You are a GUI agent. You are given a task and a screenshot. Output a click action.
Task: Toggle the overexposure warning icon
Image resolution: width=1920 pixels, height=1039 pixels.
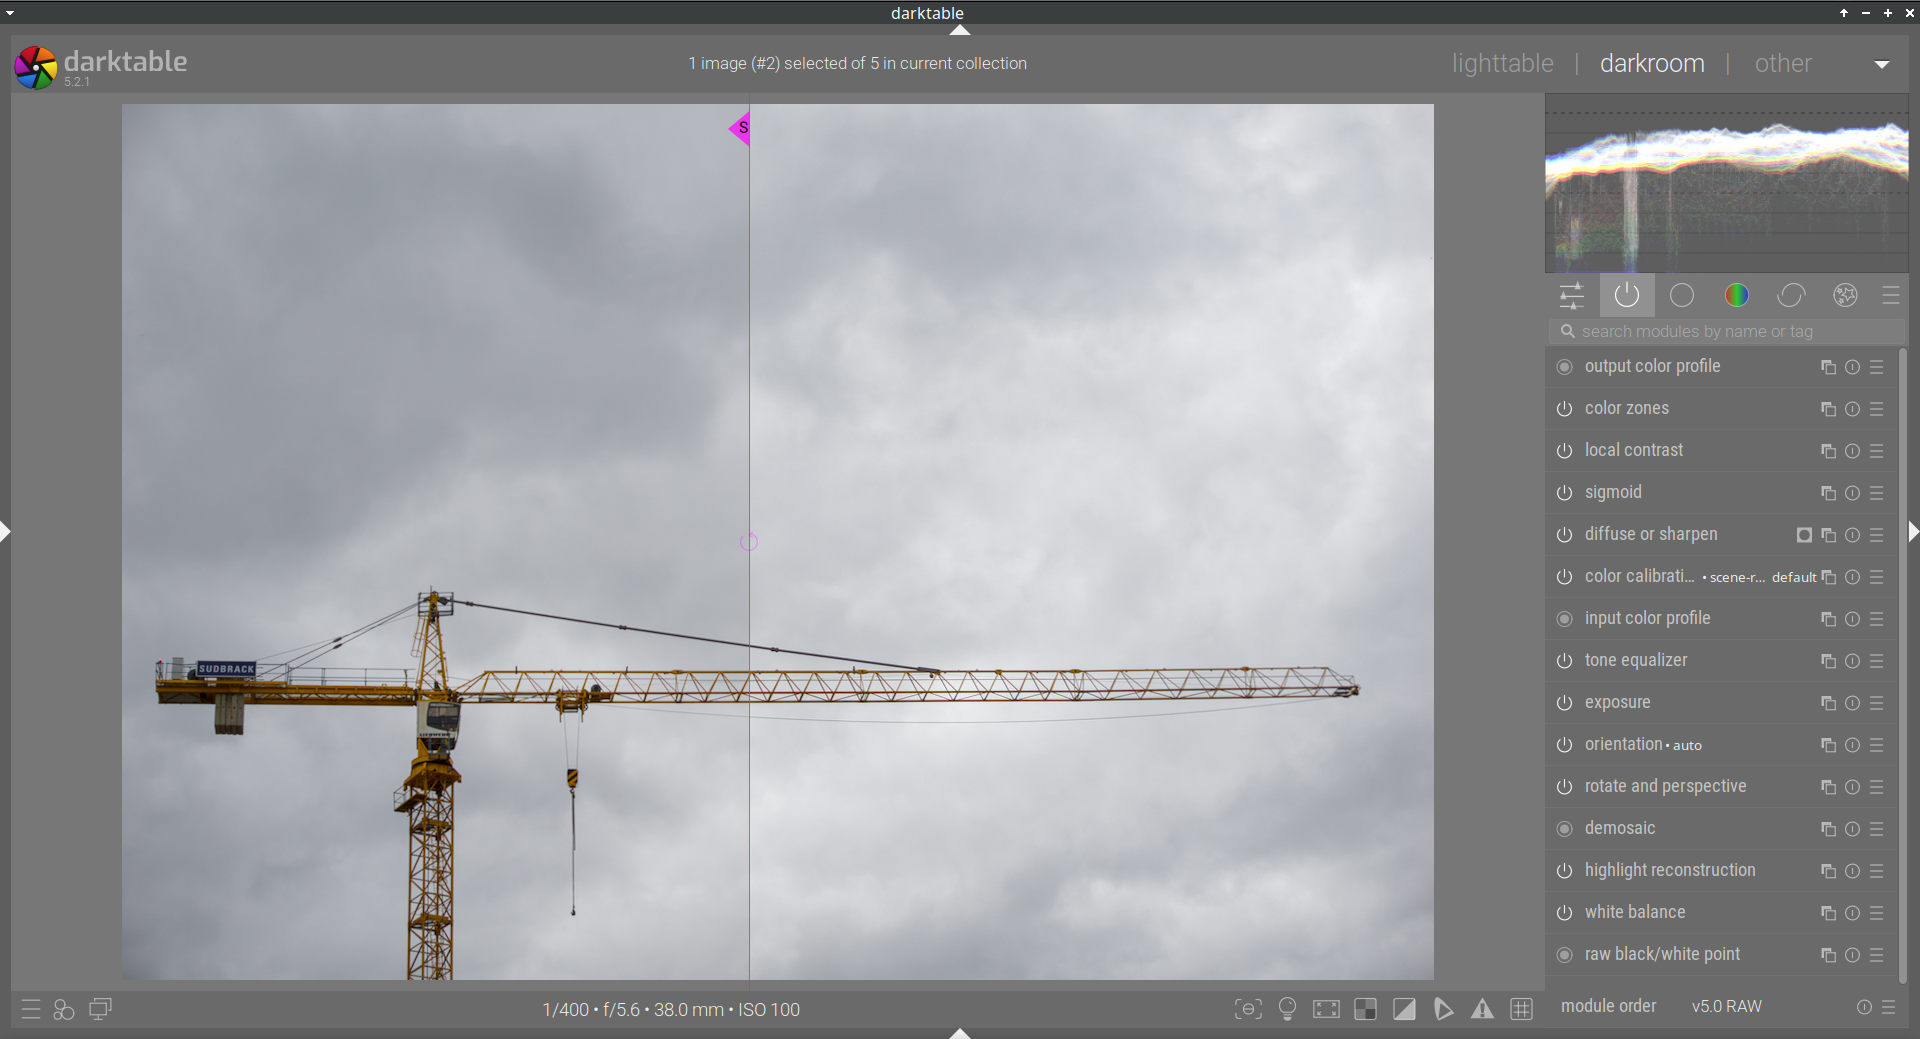coord(1404,1010)
